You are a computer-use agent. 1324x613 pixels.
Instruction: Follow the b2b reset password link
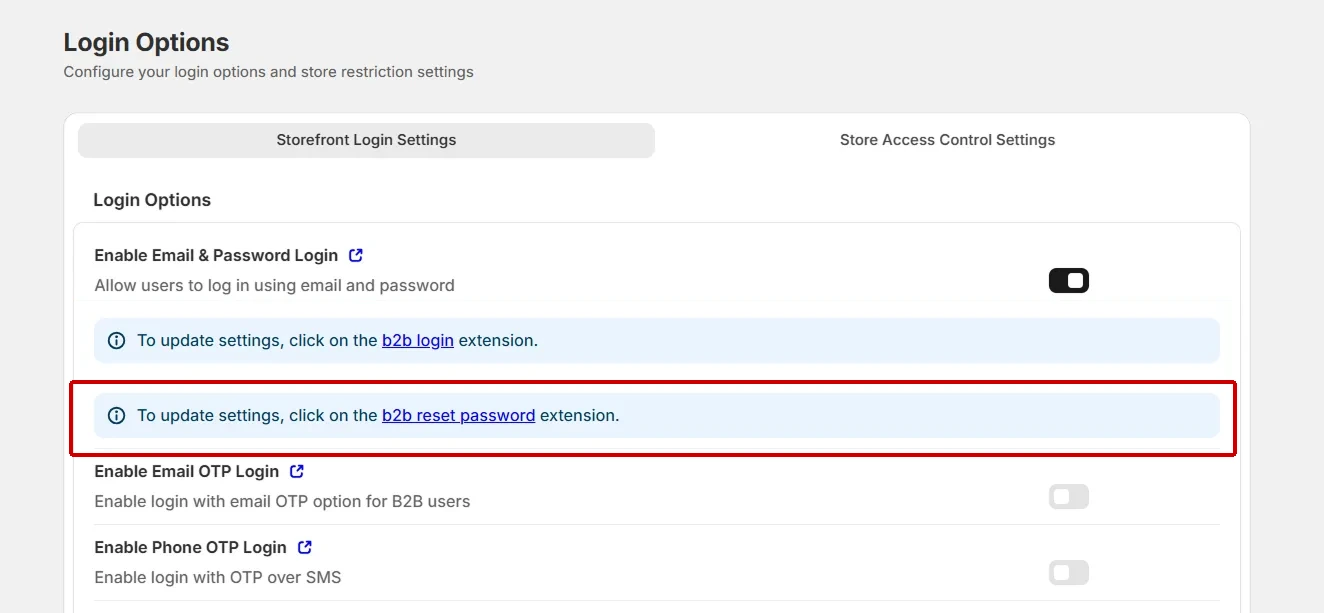tap(458, 415)
